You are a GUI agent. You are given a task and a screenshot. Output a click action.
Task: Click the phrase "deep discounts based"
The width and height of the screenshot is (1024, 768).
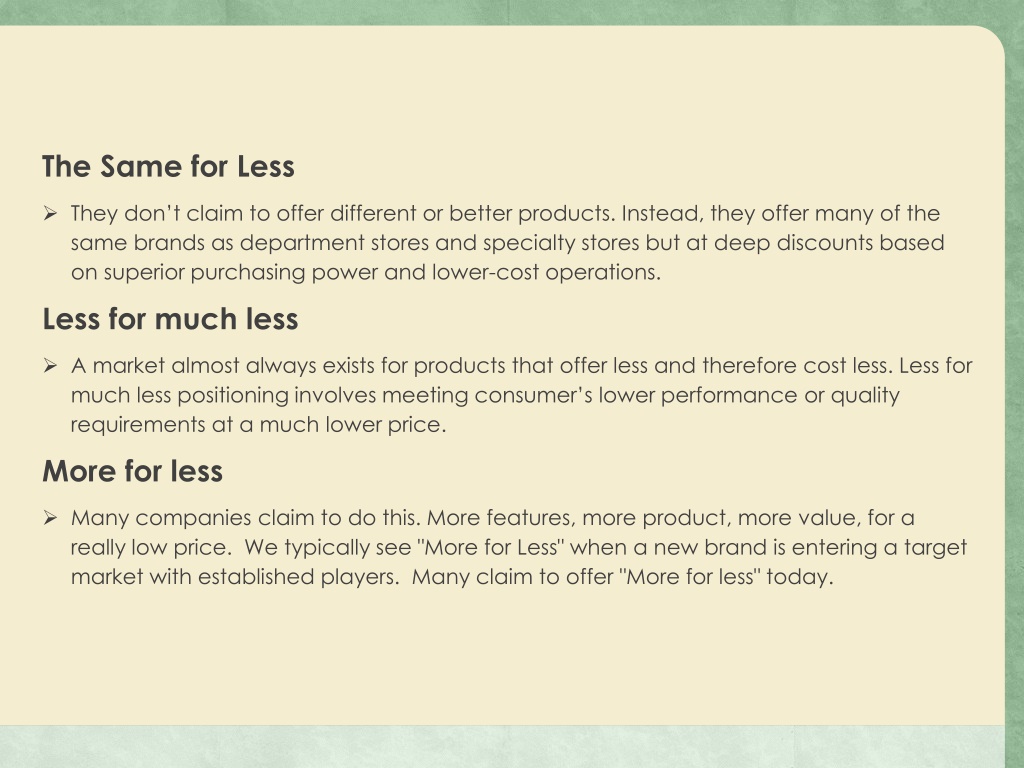click(x=829, y=243)
